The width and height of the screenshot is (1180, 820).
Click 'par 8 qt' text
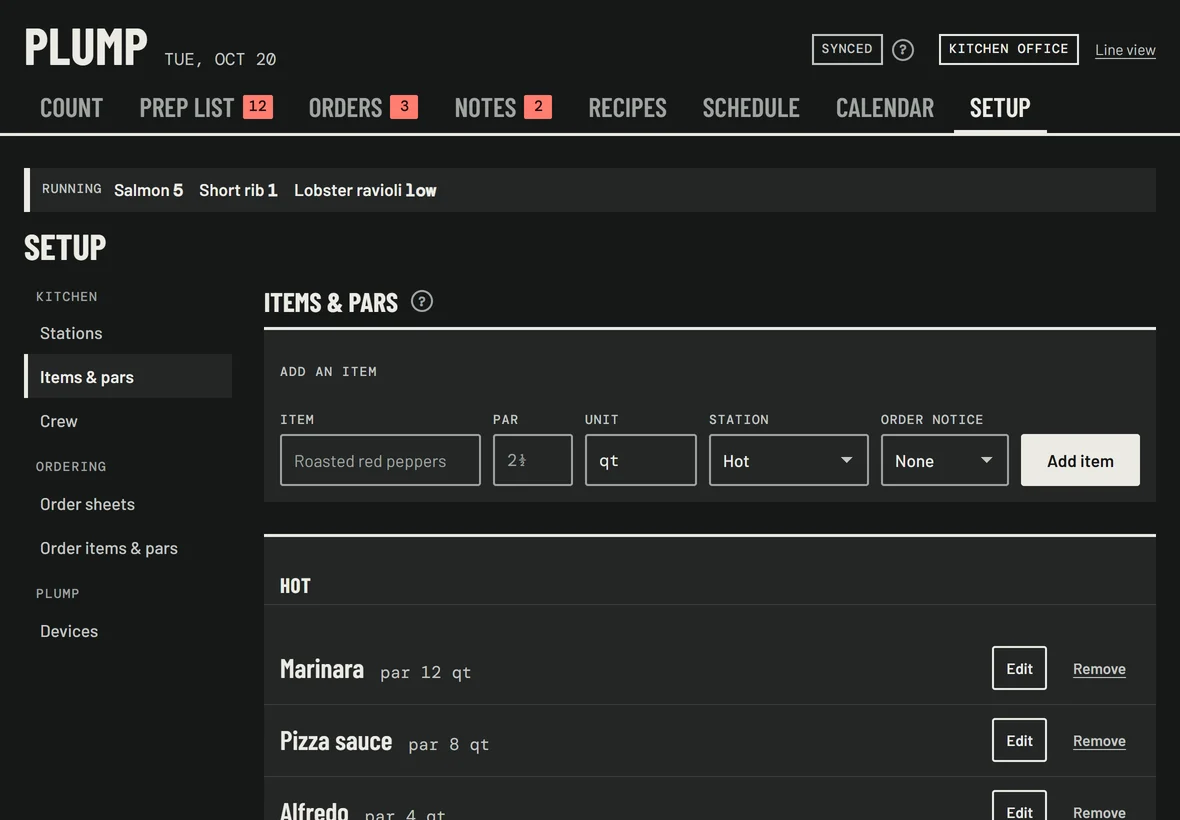pos(449,745)
